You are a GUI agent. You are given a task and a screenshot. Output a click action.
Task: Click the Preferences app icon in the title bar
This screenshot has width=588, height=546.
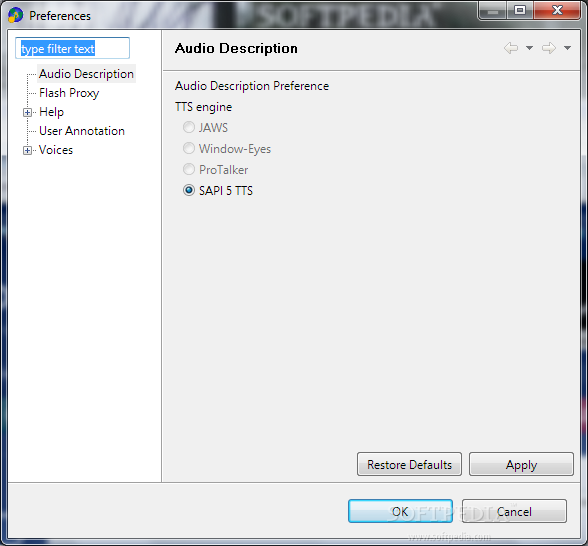[15, 15]
